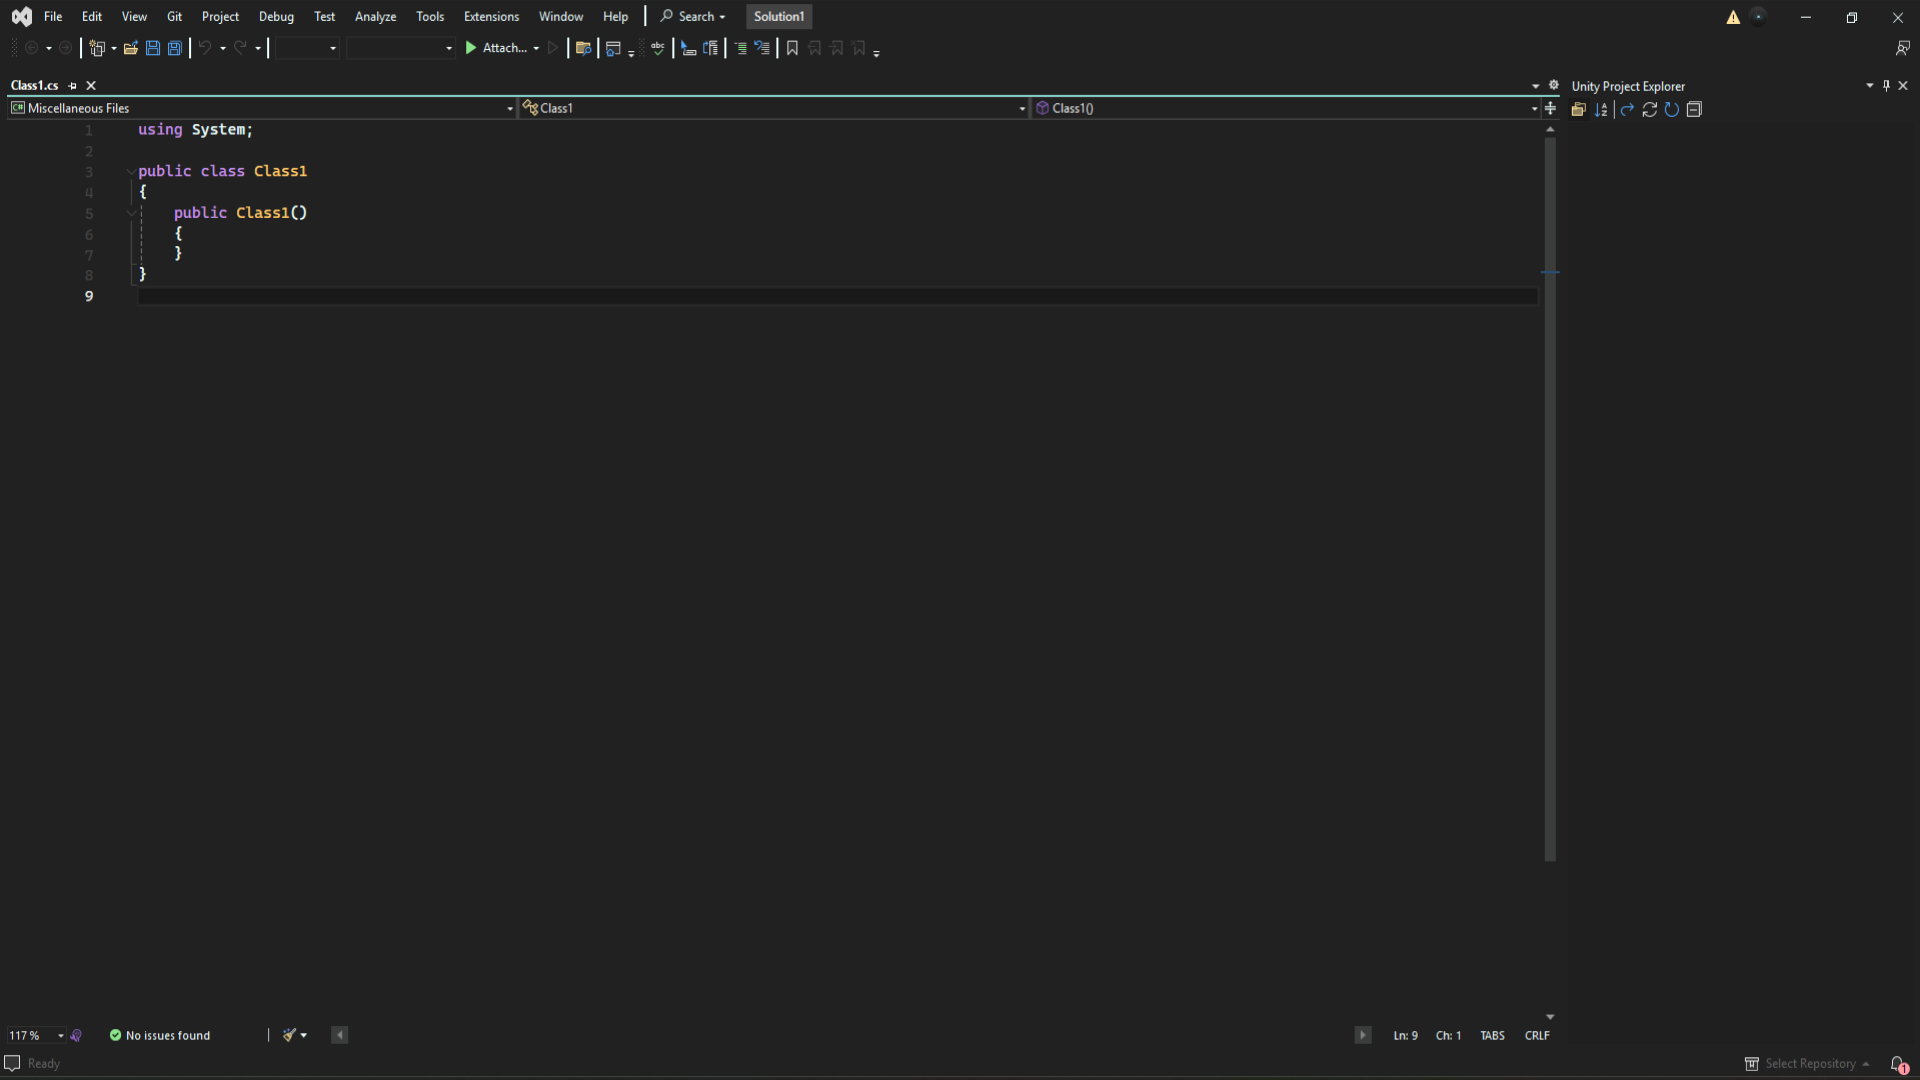Image resolution: width=1920 pixels, height=1080 pixels.
Task: Click the Undo icon on toolbar
Action: (206, 47)
